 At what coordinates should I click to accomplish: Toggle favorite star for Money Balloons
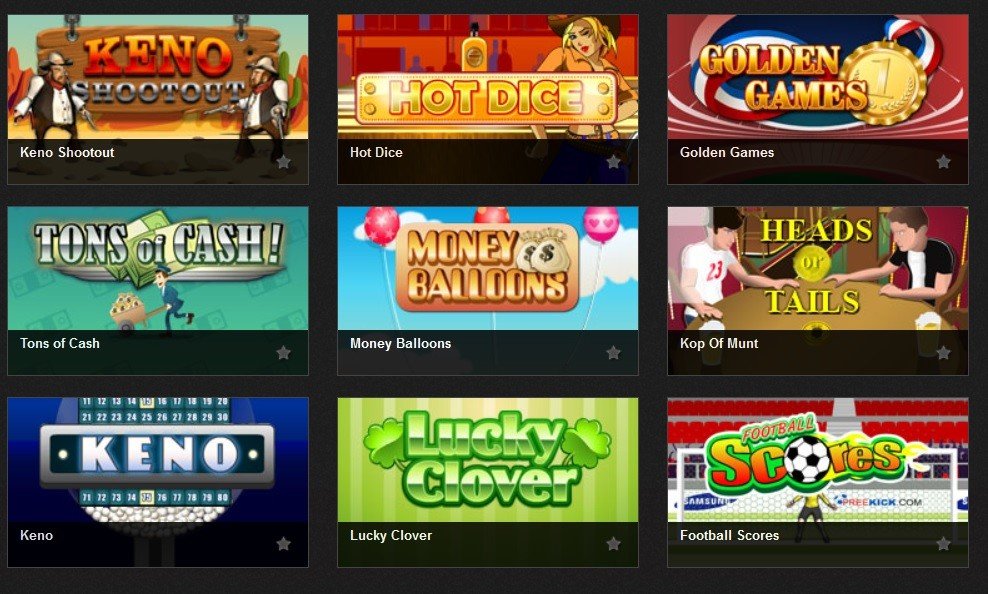pyautogui.click(x=613, y=353)
